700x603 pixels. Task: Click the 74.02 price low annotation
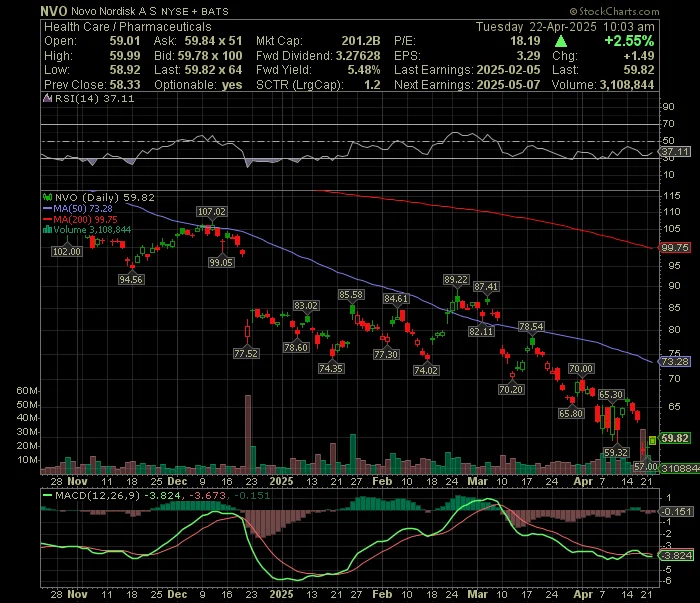[426, 370]
